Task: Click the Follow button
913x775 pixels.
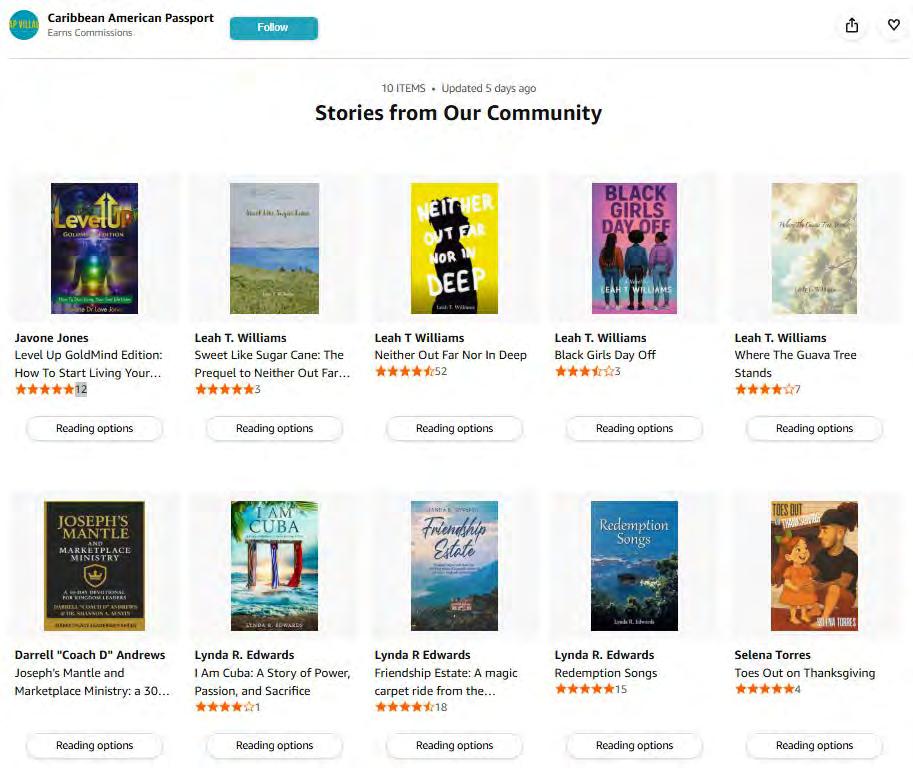Action: (273, 28)
